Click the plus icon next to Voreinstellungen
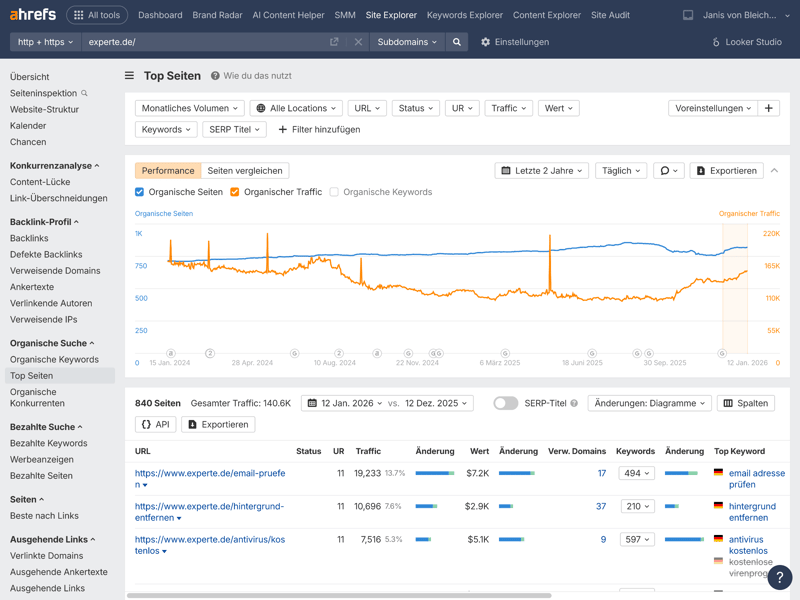 [769, 108]
